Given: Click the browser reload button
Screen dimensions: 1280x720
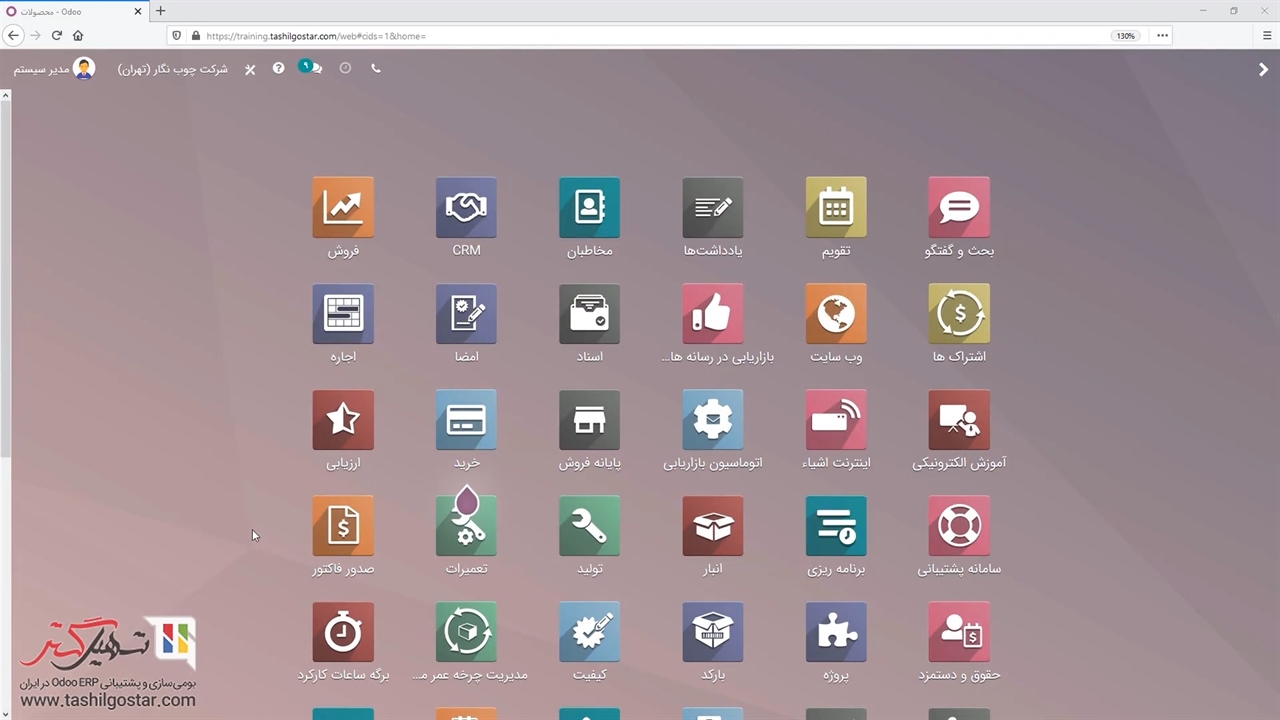Looking at the screenshot, I should coord(57,35).
